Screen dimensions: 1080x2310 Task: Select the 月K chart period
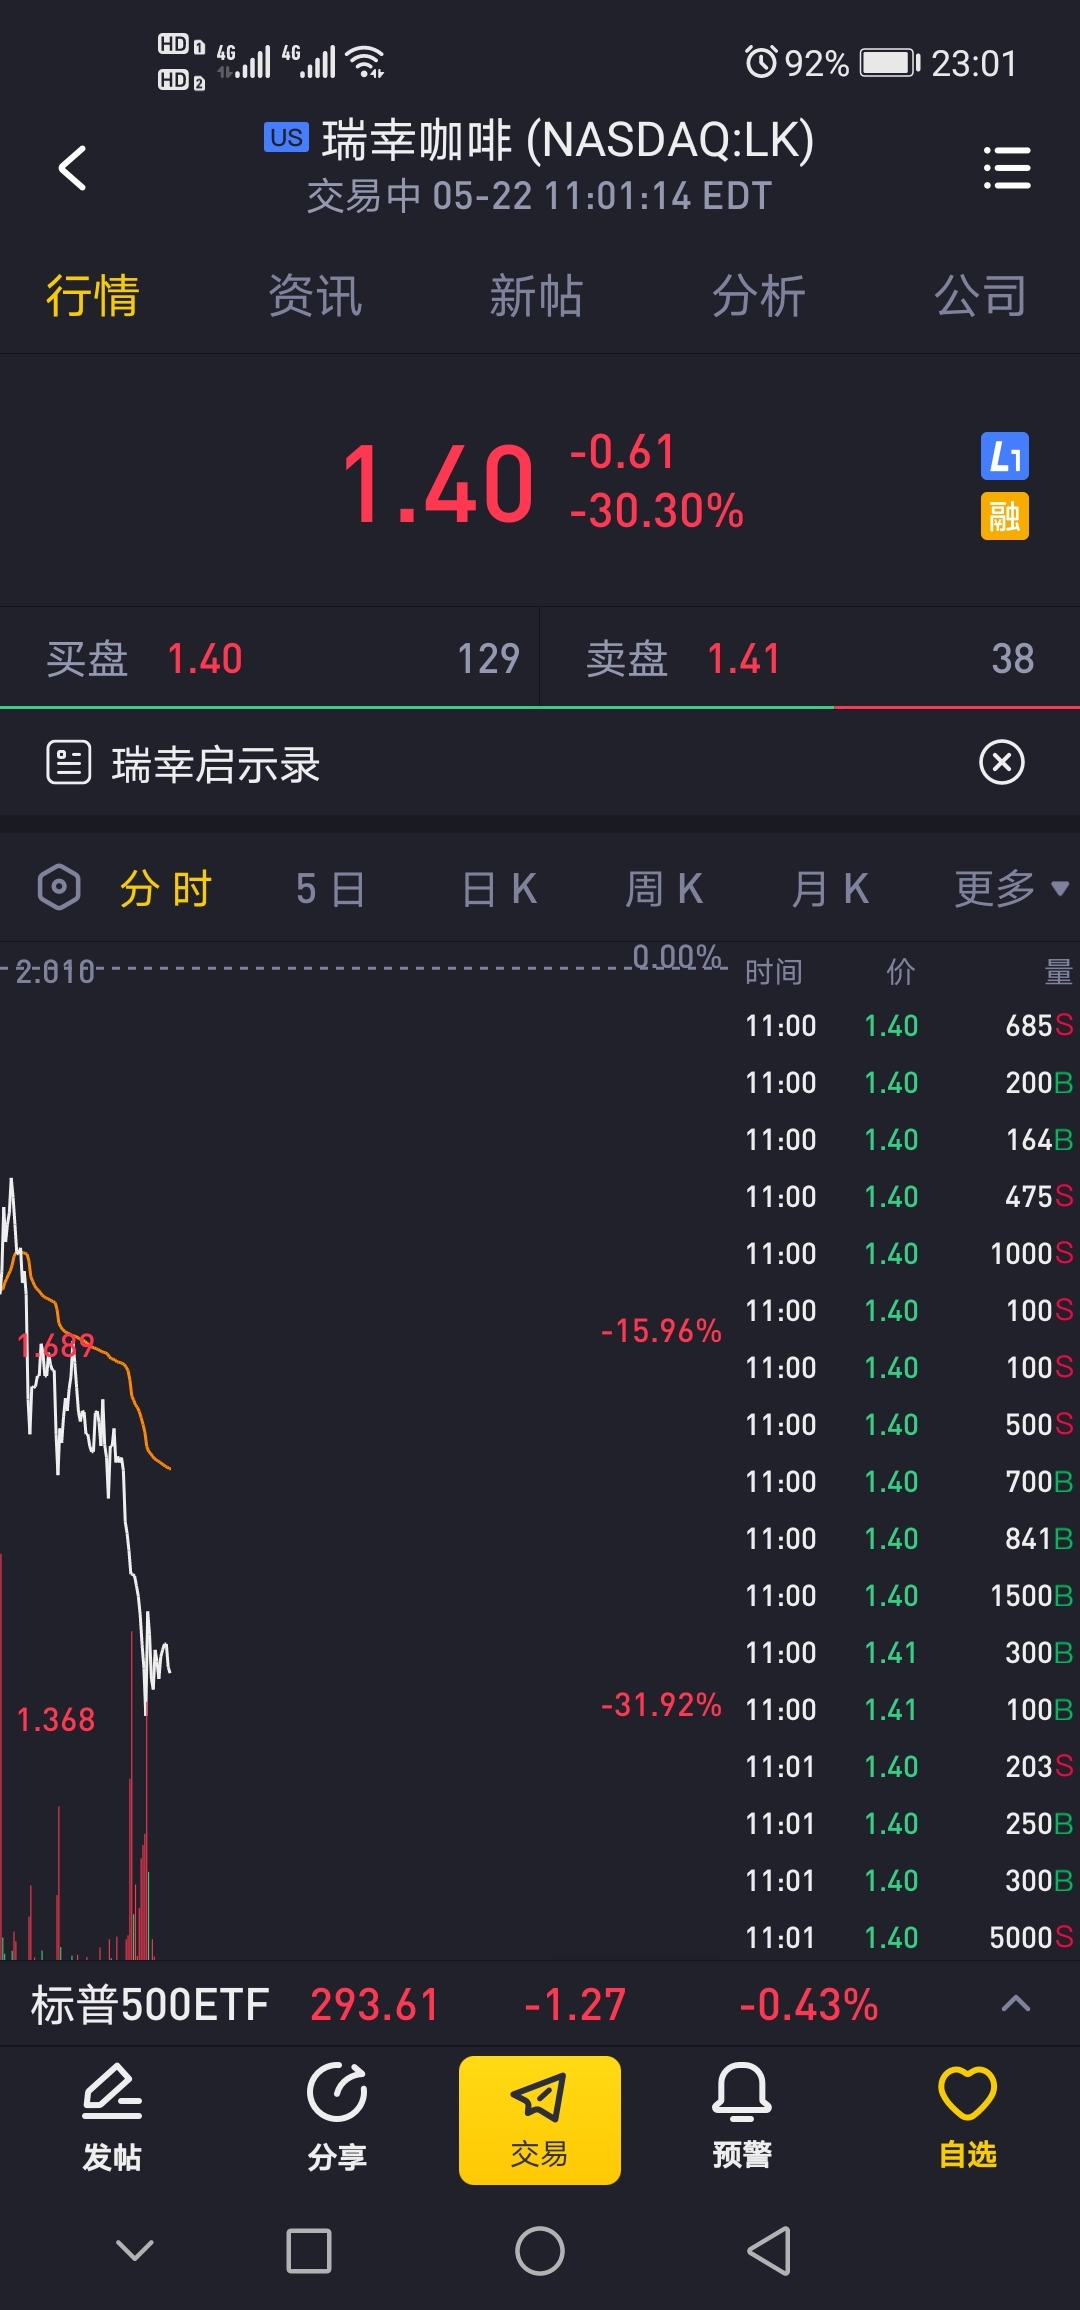pyautogui.click(x=830, y=888)
